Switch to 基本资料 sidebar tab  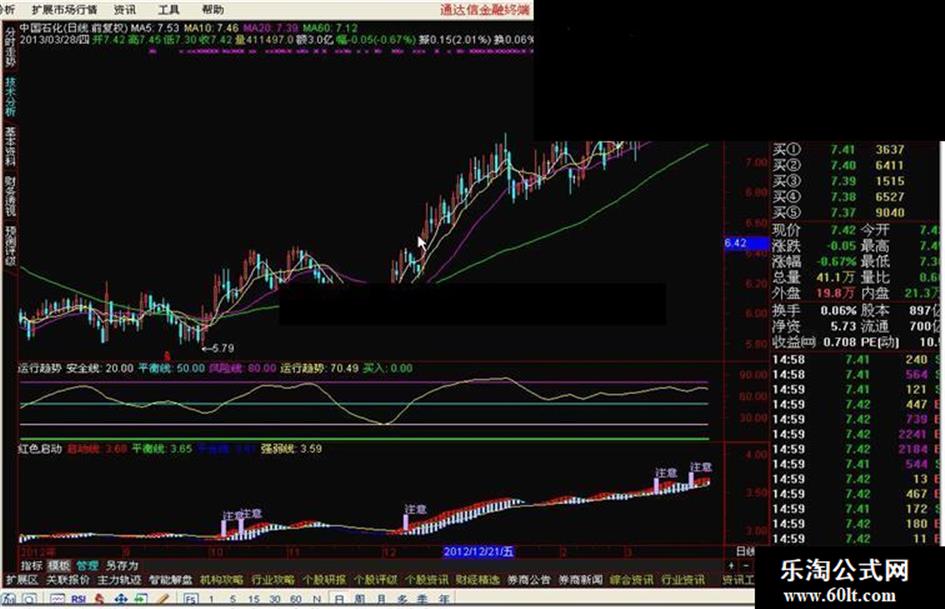pyautogui.click(x=10, y=147)
